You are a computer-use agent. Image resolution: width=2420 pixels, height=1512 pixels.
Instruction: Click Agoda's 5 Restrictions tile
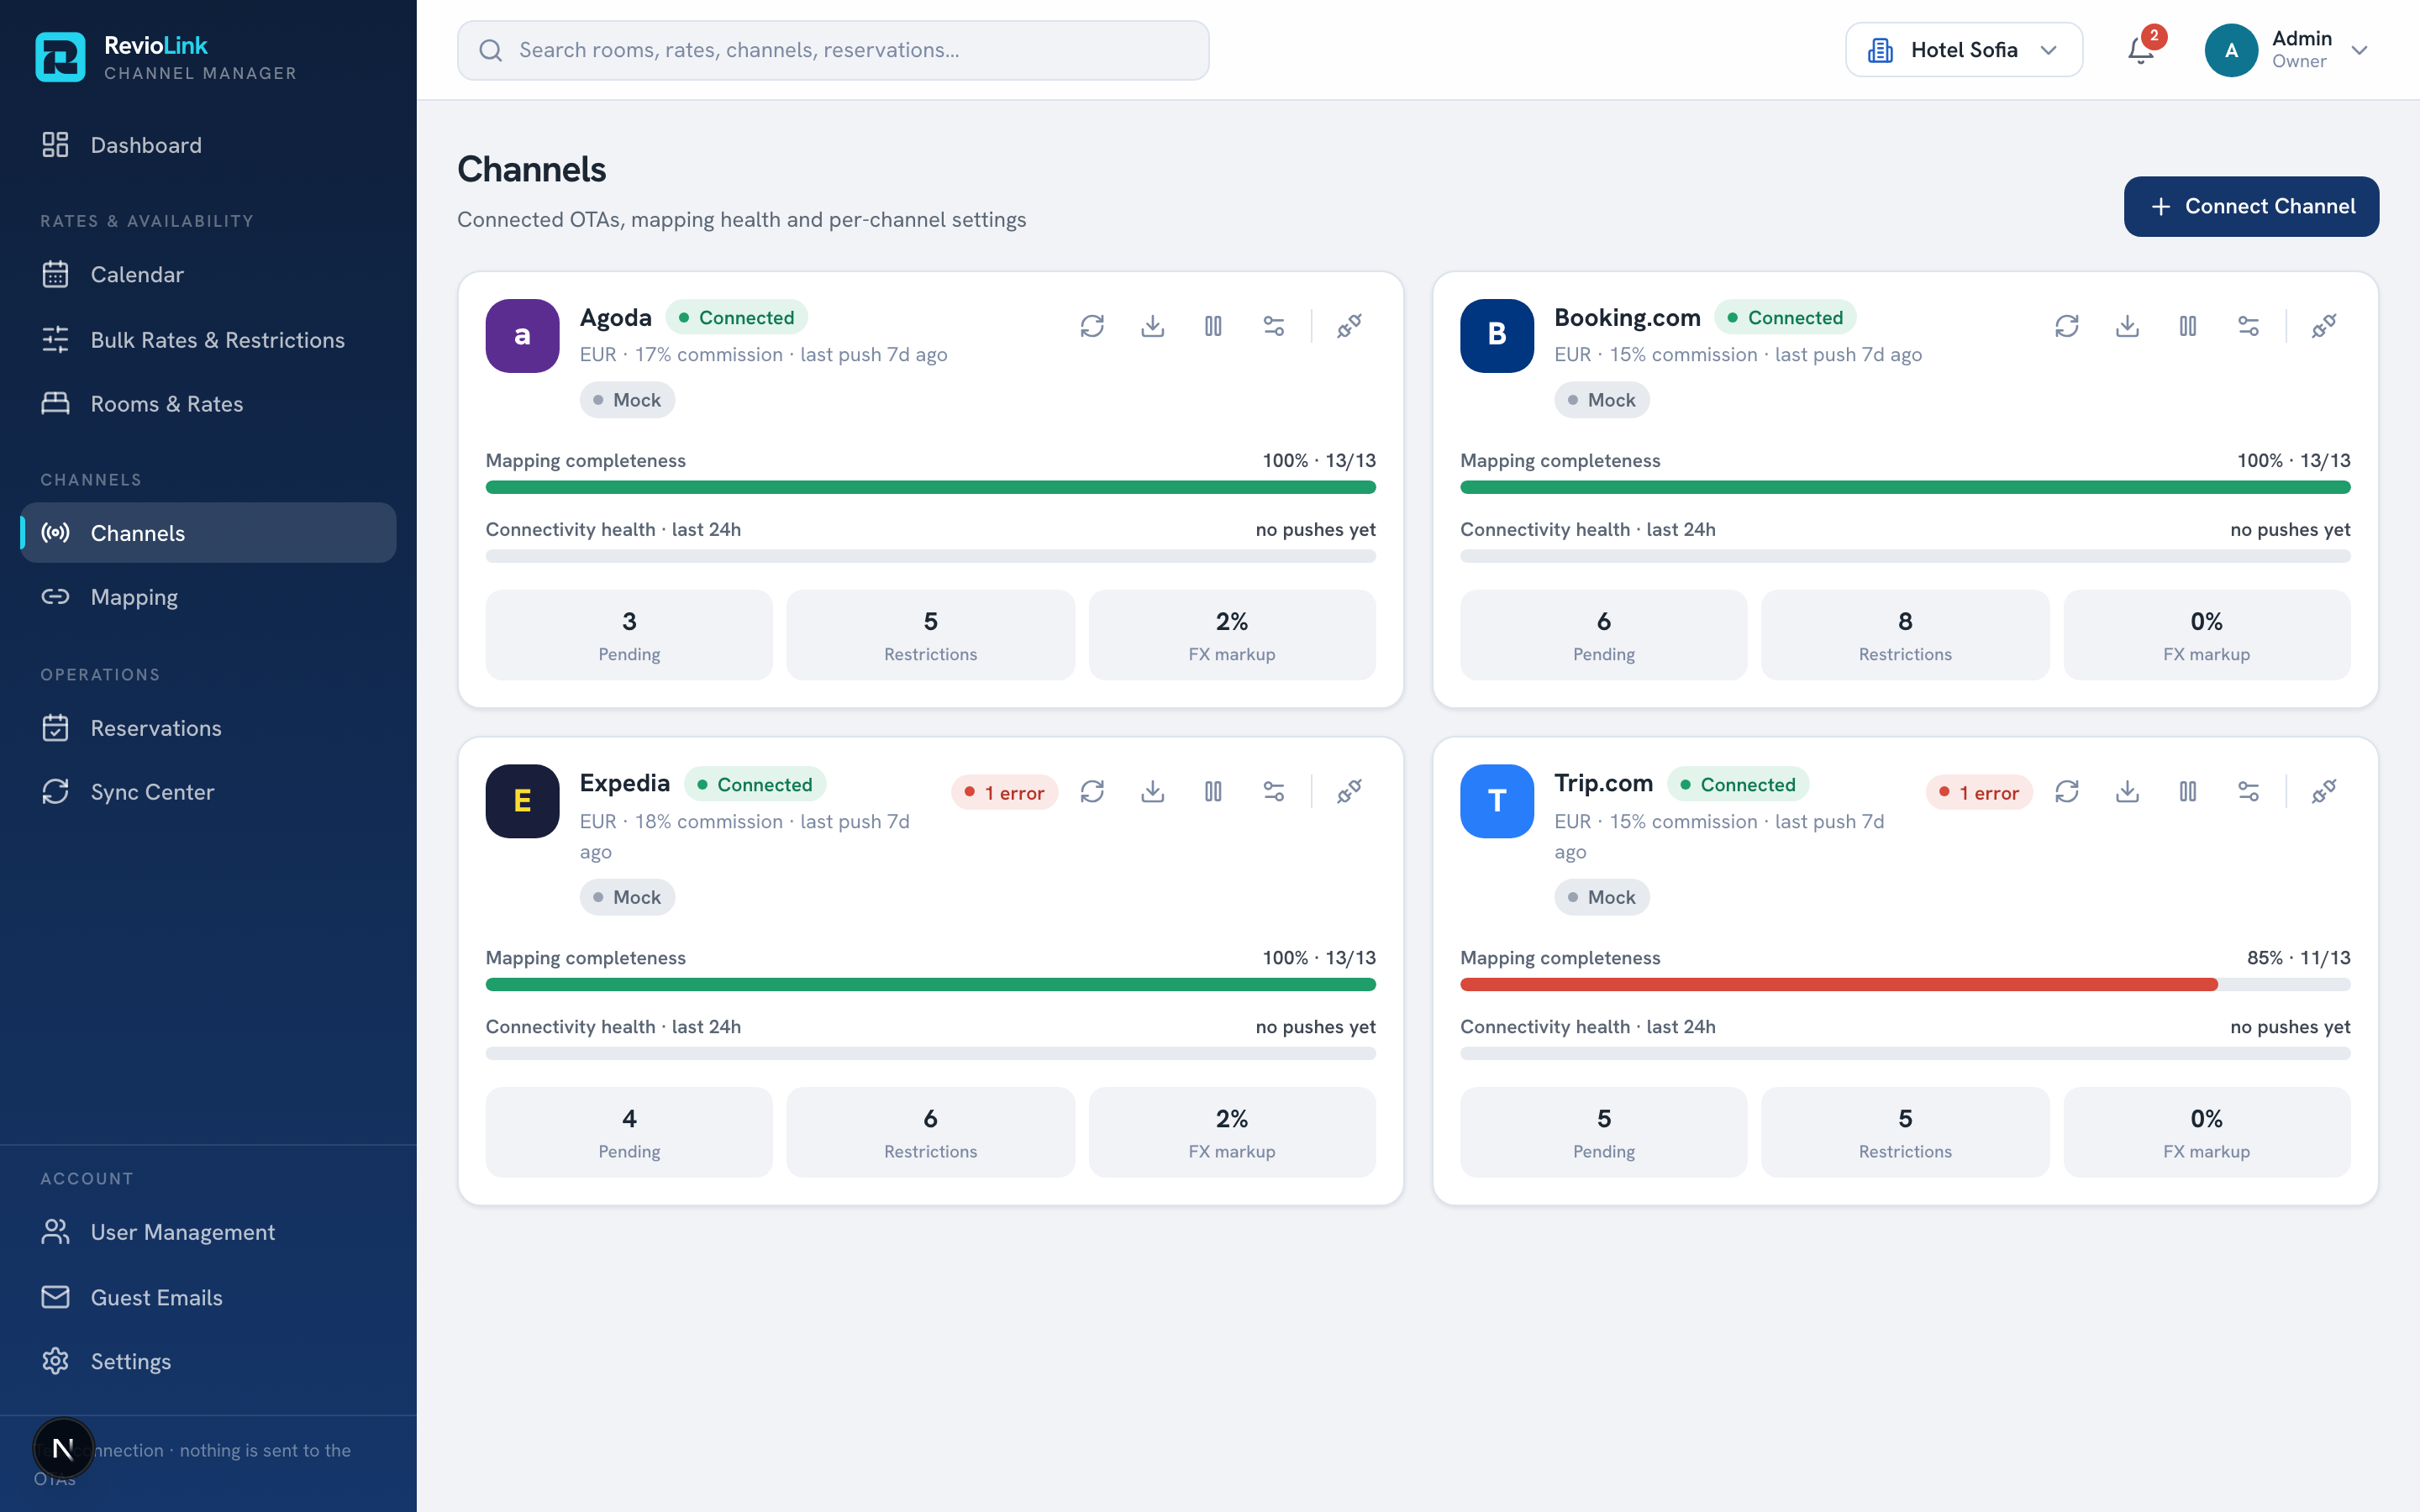coord(930,635)
